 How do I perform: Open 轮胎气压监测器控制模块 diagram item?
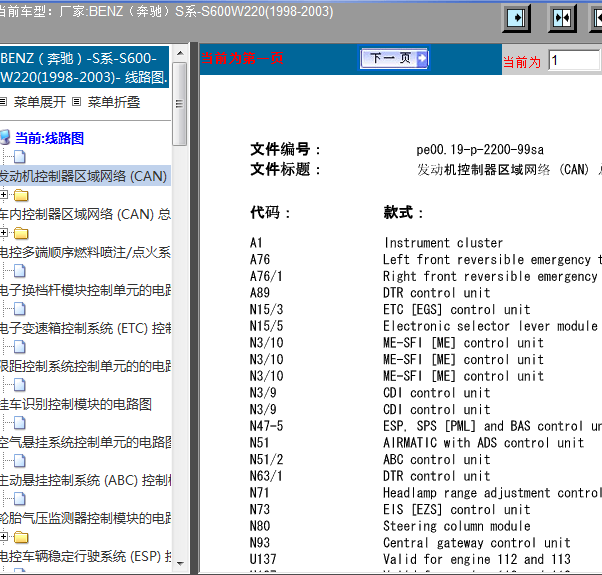click(85, 518)
